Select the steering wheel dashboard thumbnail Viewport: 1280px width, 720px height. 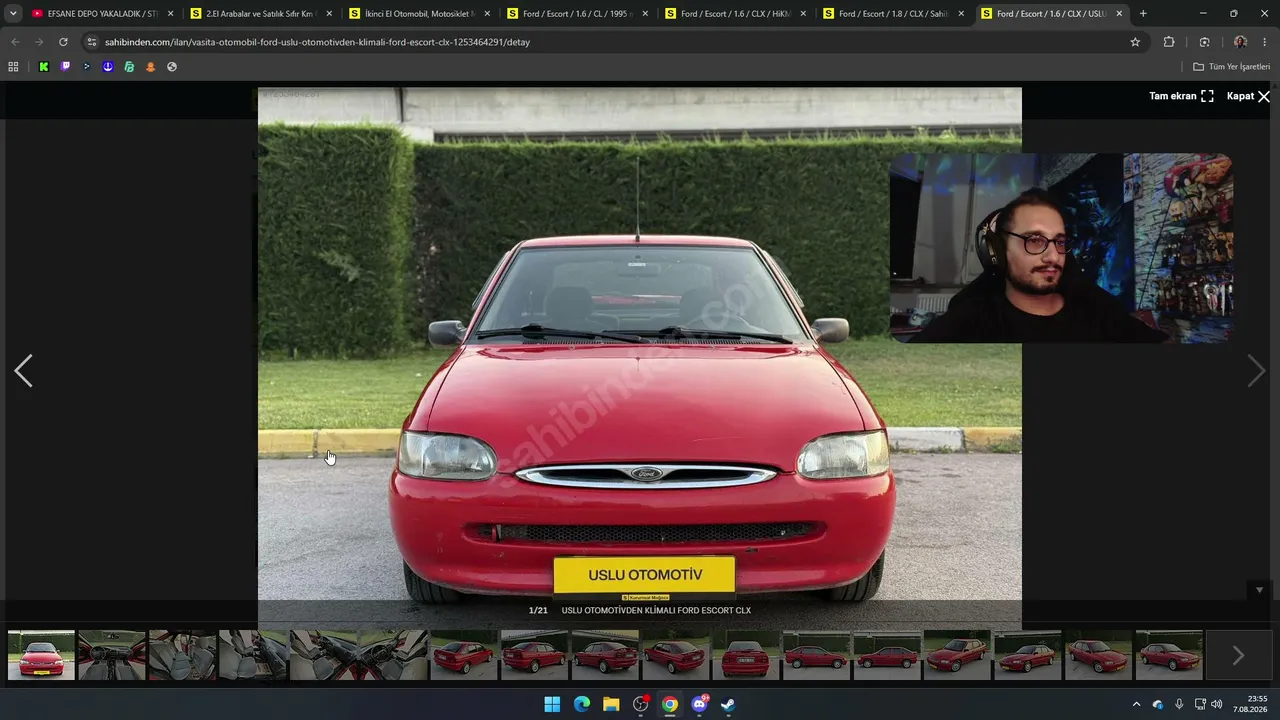coord(112,655)
